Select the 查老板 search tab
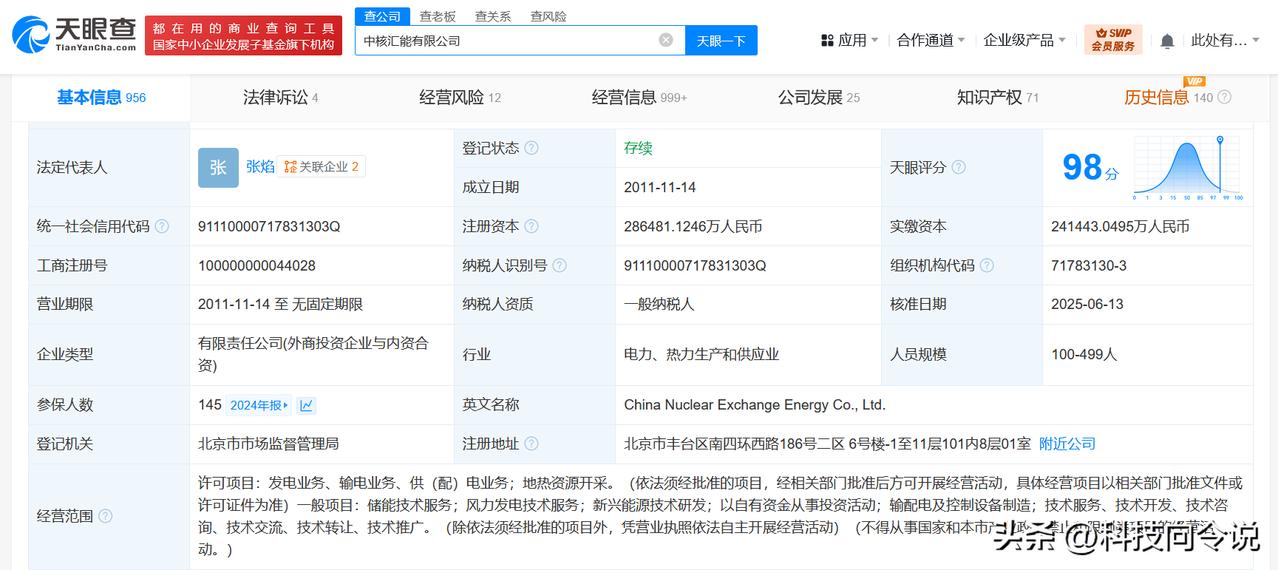 click(438, 16)
